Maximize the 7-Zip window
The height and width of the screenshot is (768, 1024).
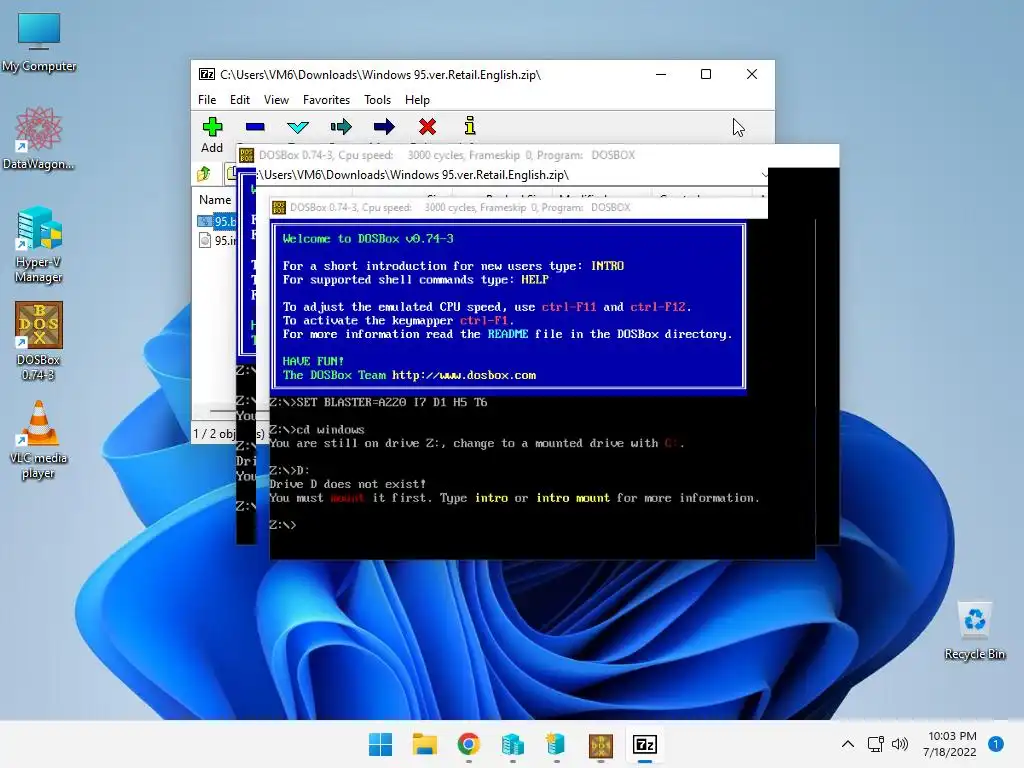tap(706, 74)
